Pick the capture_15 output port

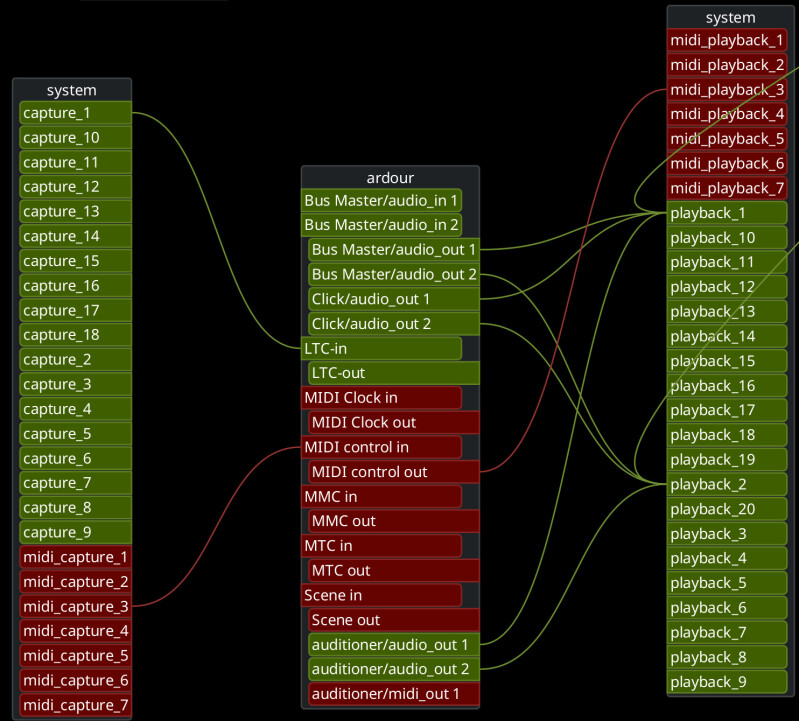tap(75, 261)
